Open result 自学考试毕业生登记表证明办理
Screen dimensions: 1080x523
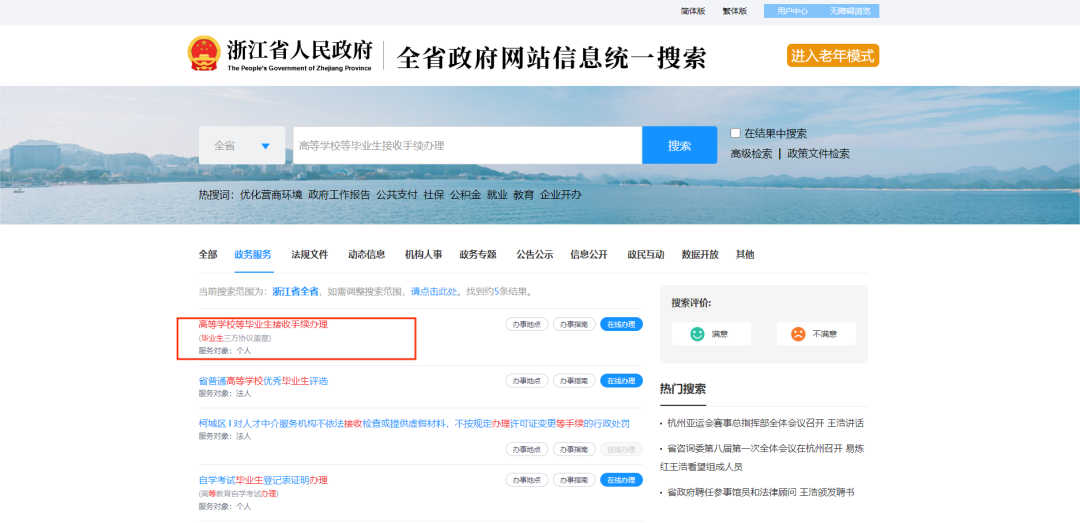tap(263, 480)
